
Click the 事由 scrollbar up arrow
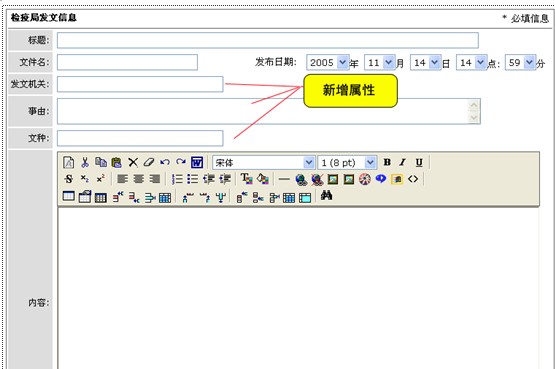click(474, 105)
